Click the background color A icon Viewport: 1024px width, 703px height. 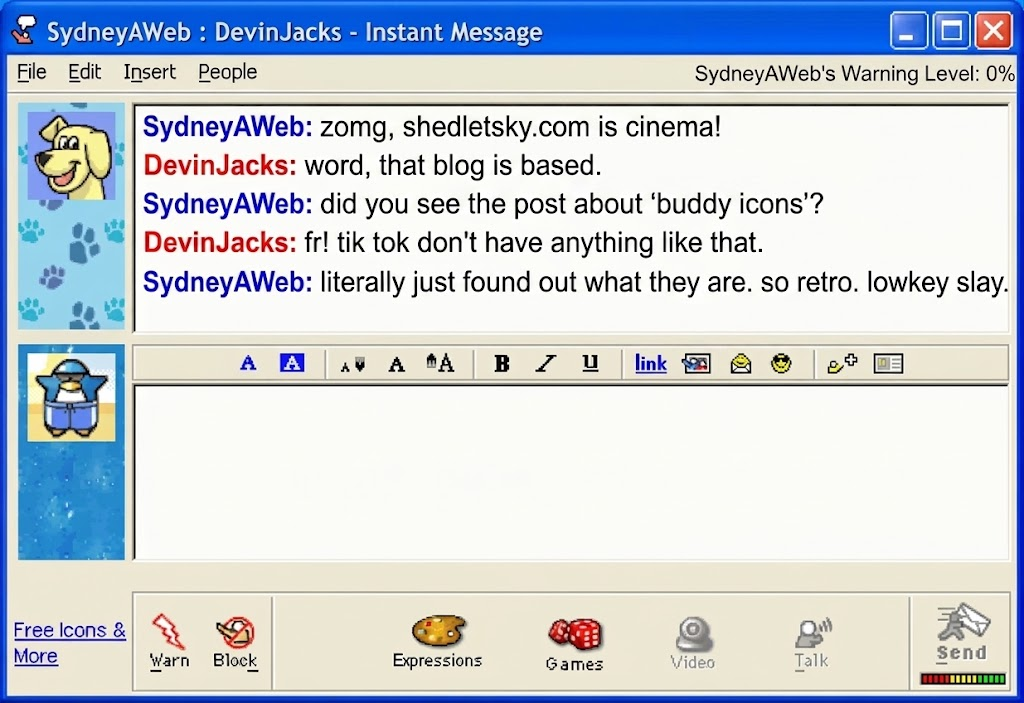(x=292, y=363)
